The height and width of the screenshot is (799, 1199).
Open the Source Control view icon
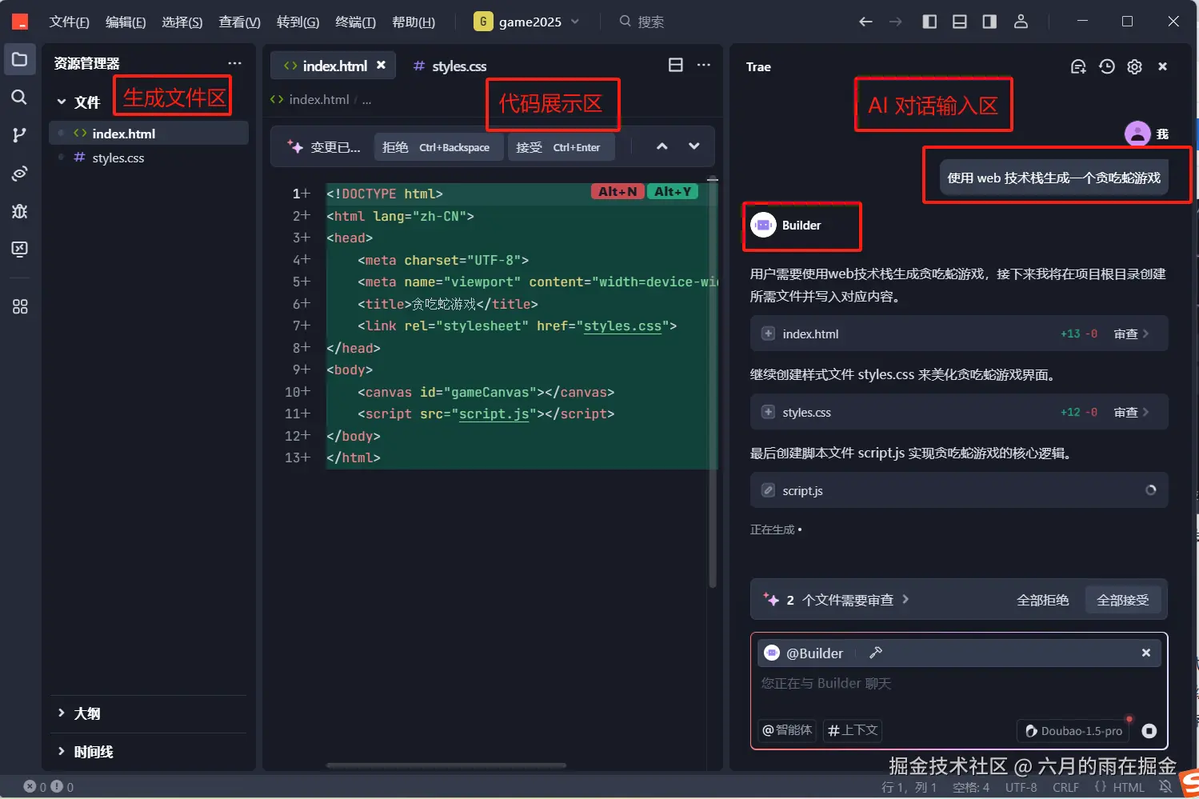pyautogui.click(x=19, y=135)
